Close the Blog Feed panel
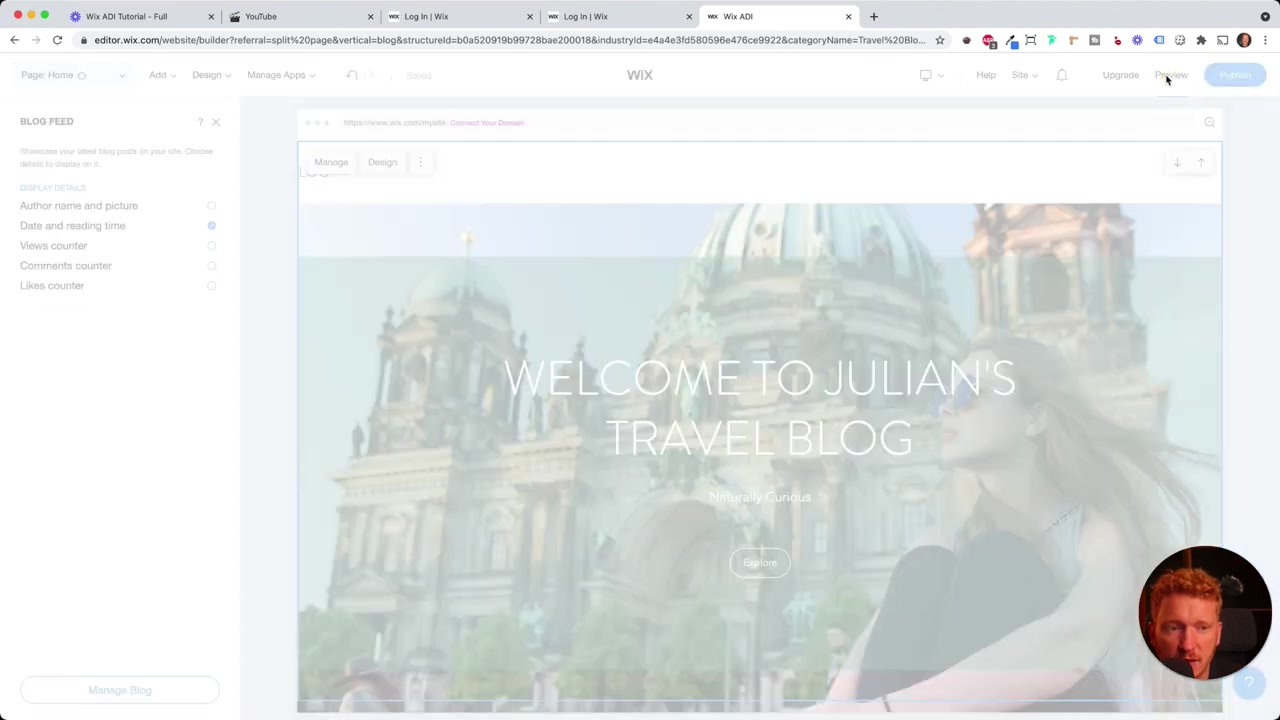1280x720 pixels. click(216, 122)
